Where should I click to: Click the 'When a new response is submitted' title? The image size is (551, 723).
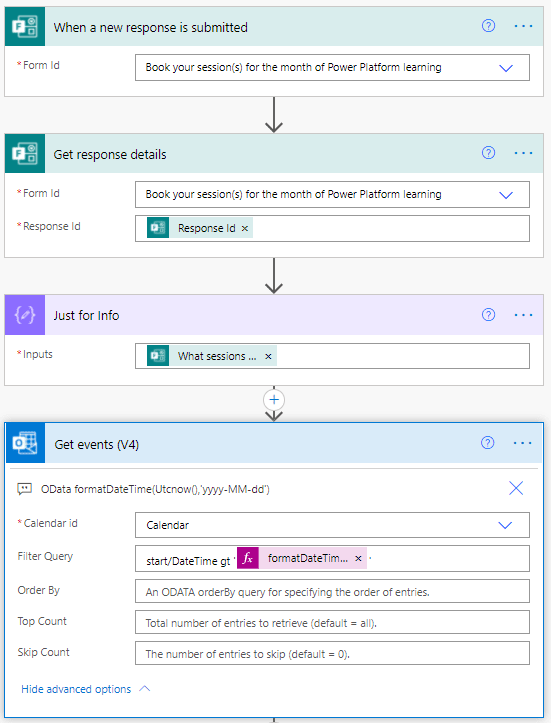click(150, 28)
